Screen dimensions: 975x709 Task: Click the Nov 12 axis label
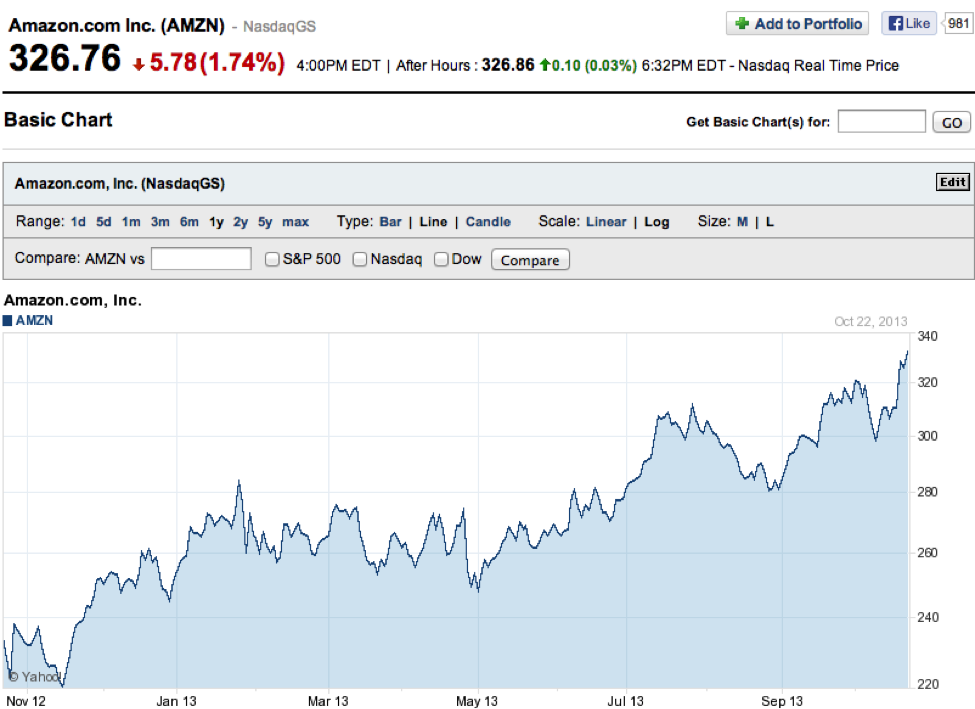coord(26,701)
